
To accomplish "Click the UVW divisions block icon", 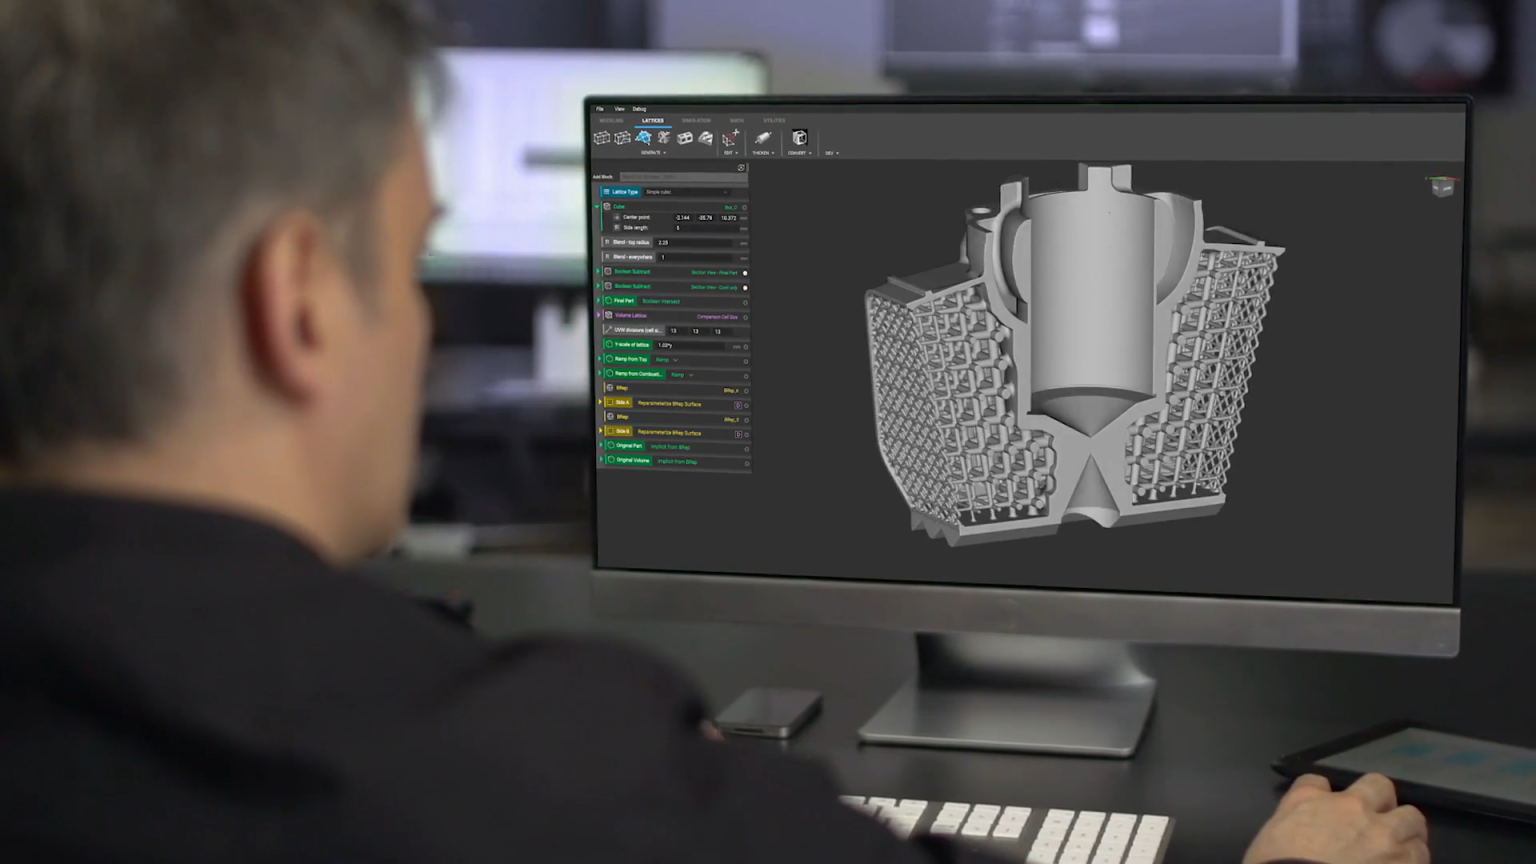I will (x=609, y=330).
